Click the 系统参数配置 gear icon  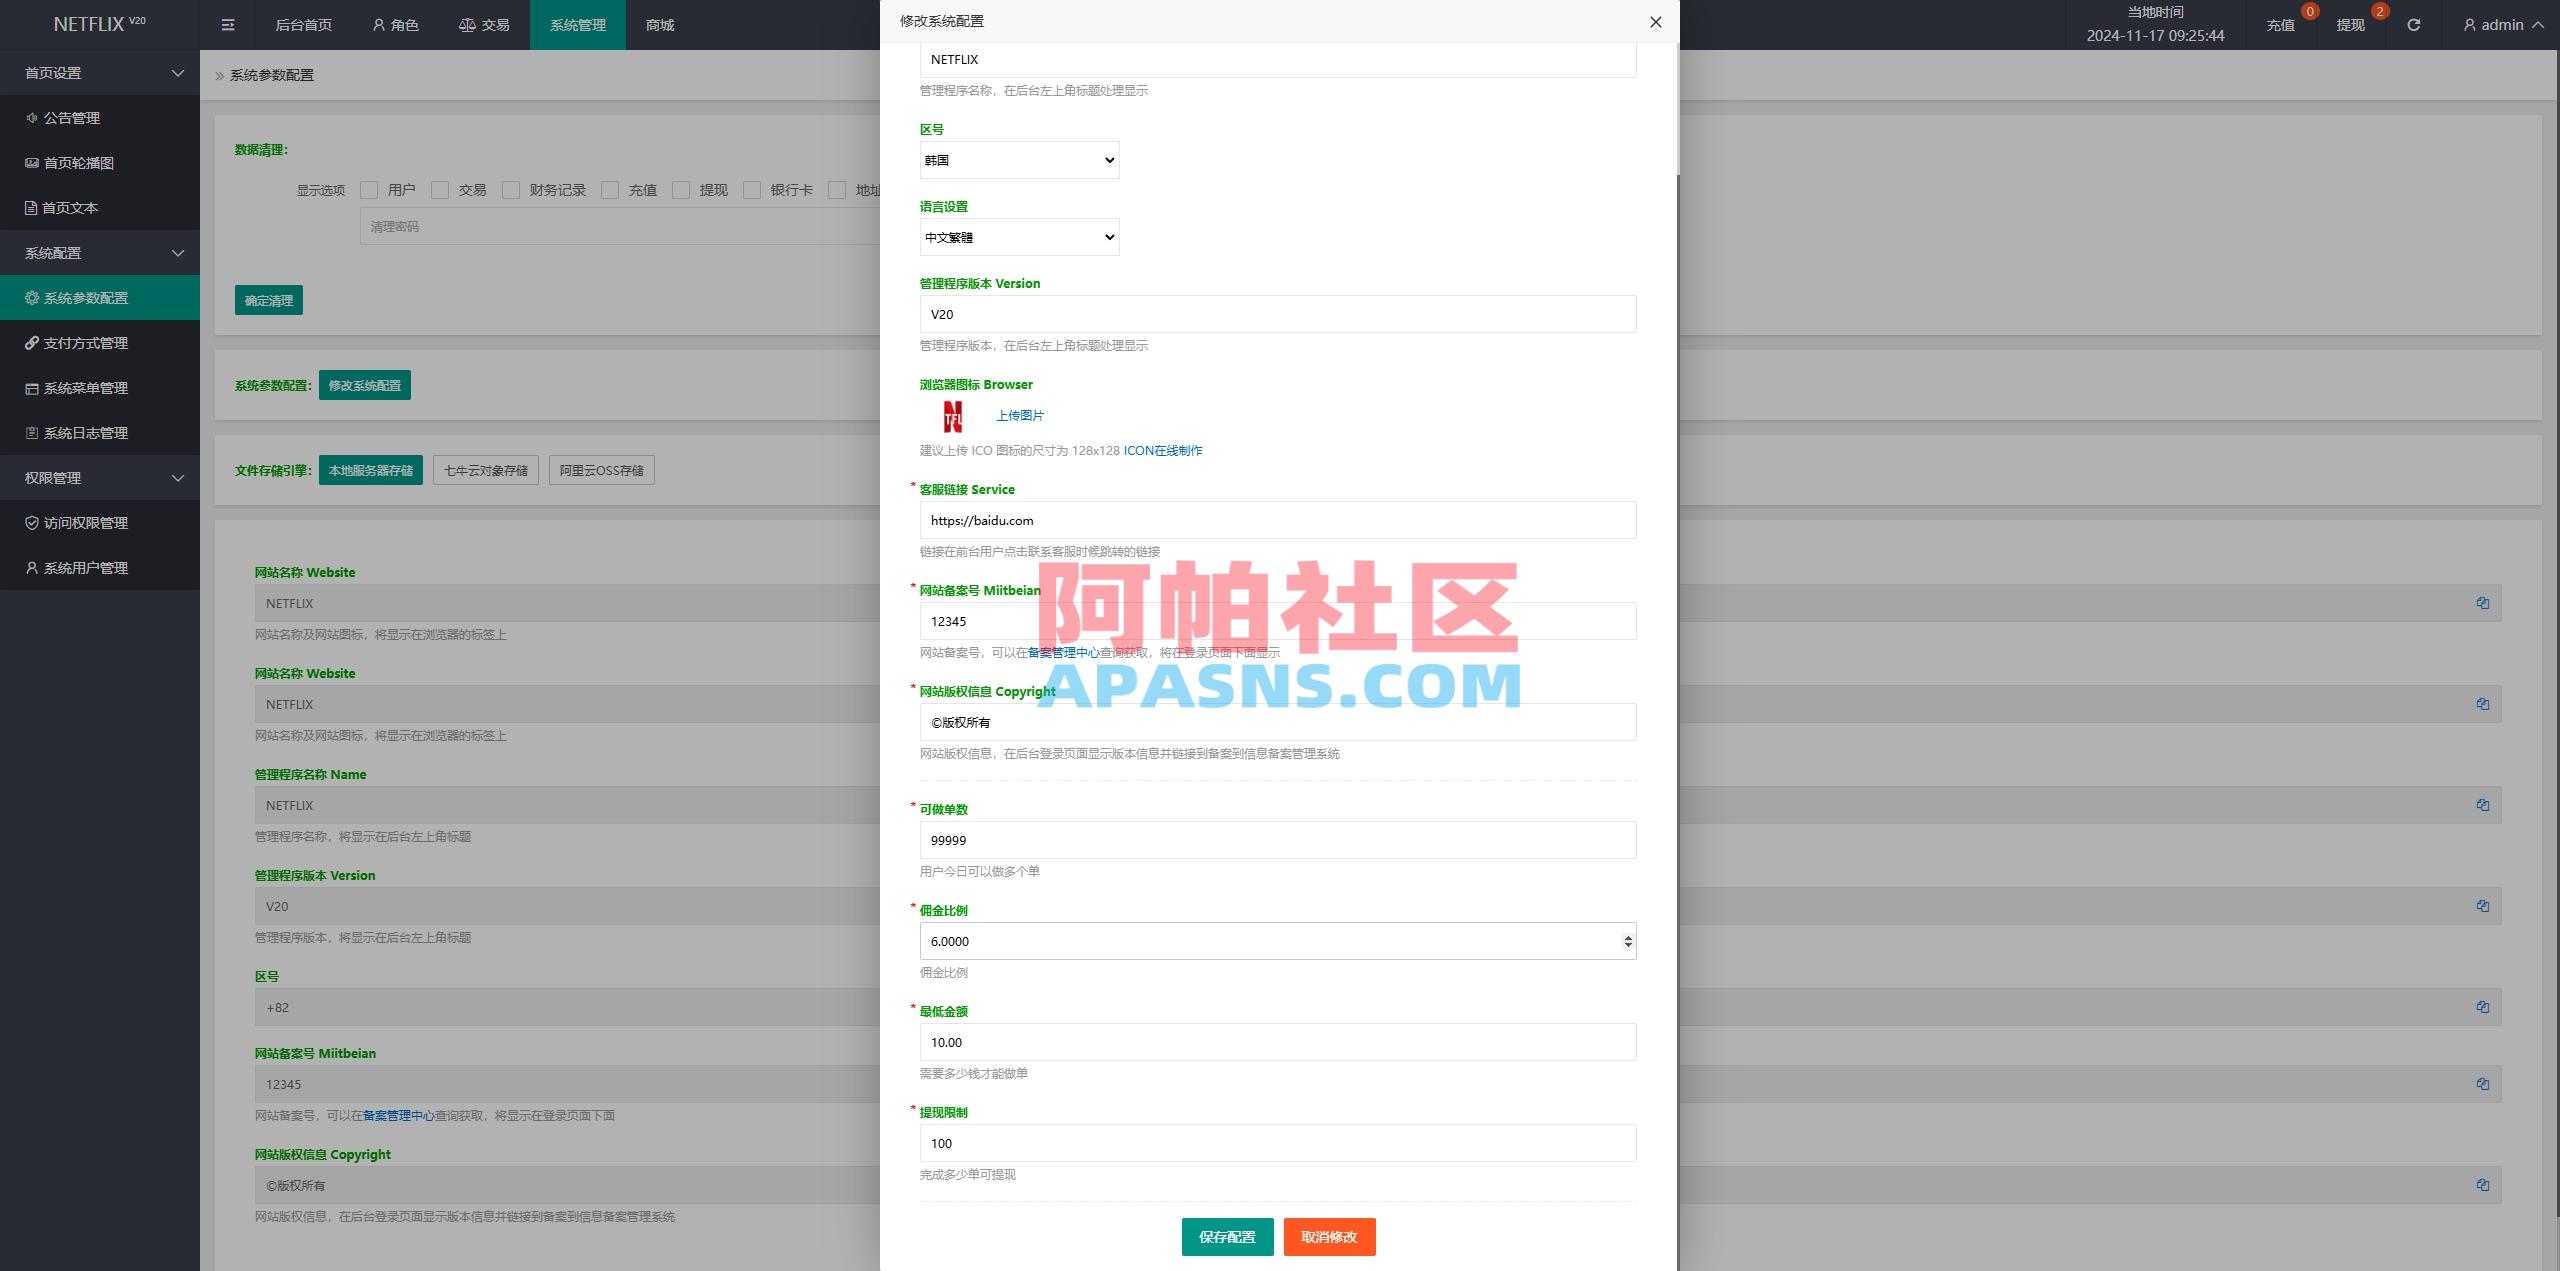[31, 297]
